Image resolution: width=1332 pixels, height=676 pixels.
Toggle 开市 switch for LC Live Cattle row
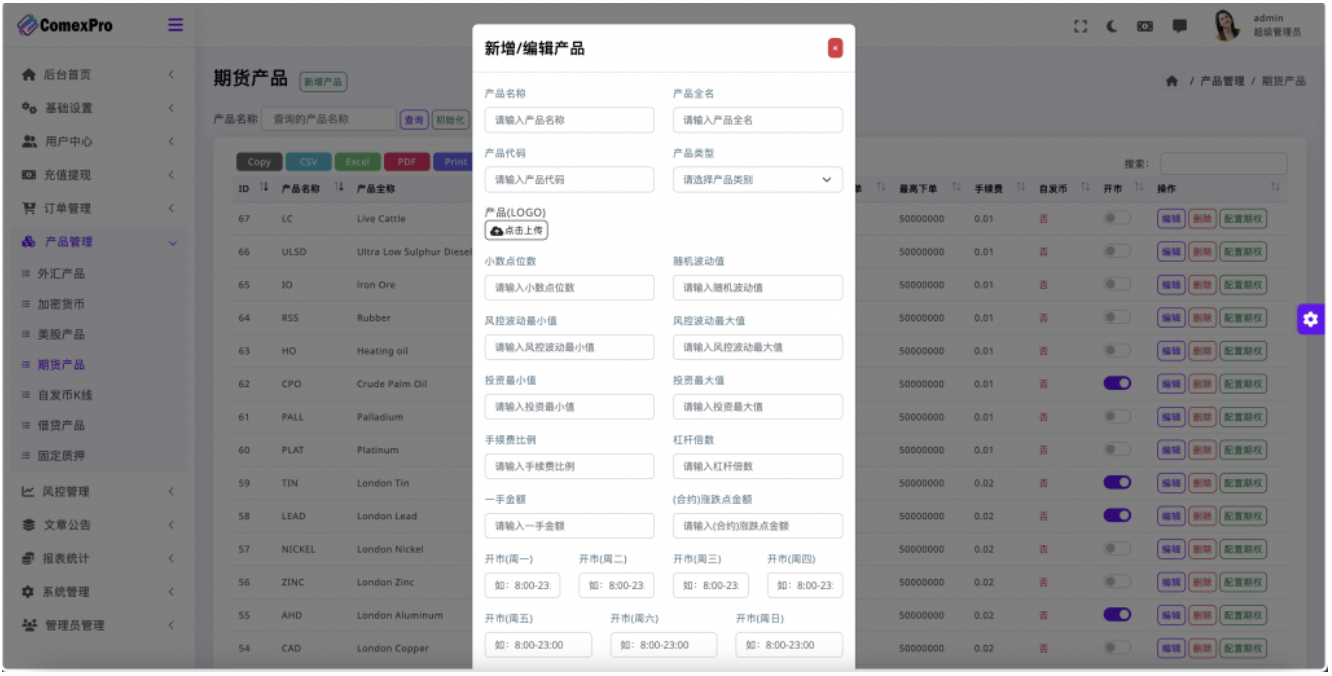pyautogui.click(x=1117, y=218)
